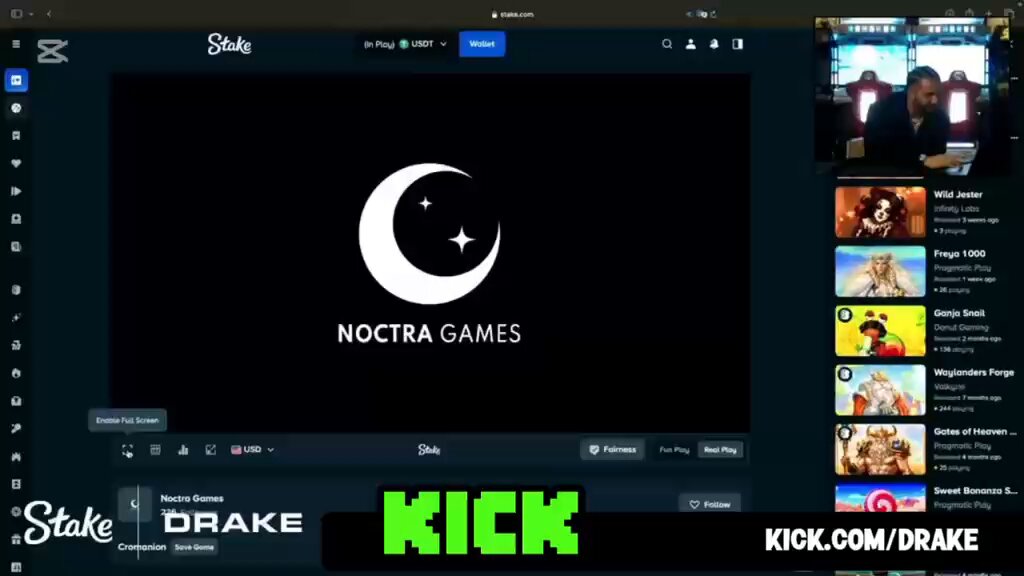Open the Wild Jester game thumbnail
The image size is (1024, 576).
[880, 212]
